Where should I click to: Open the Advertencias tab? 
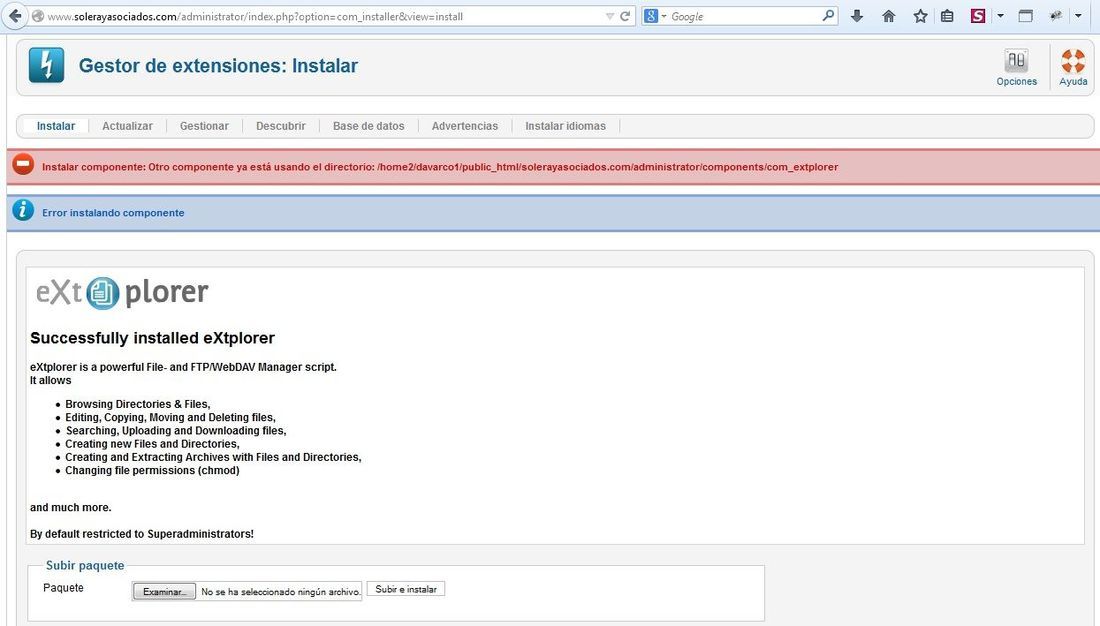click(x=464, y=126)
